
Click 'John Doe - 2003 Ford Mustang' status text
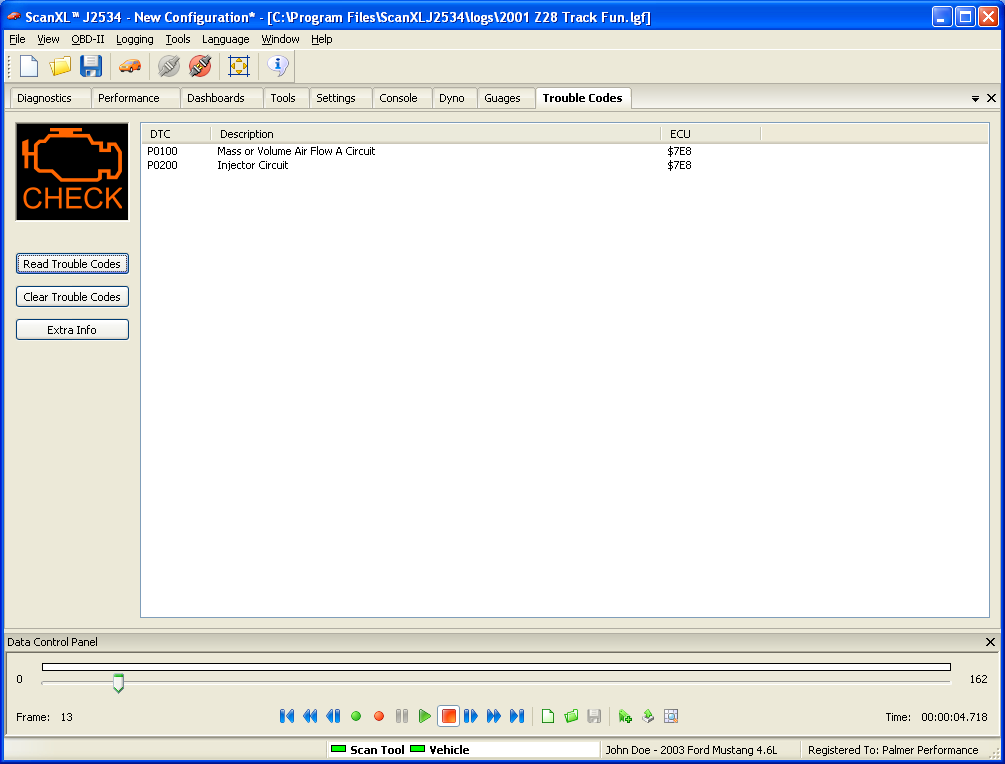pyautogui.click(x=692, y=750)
